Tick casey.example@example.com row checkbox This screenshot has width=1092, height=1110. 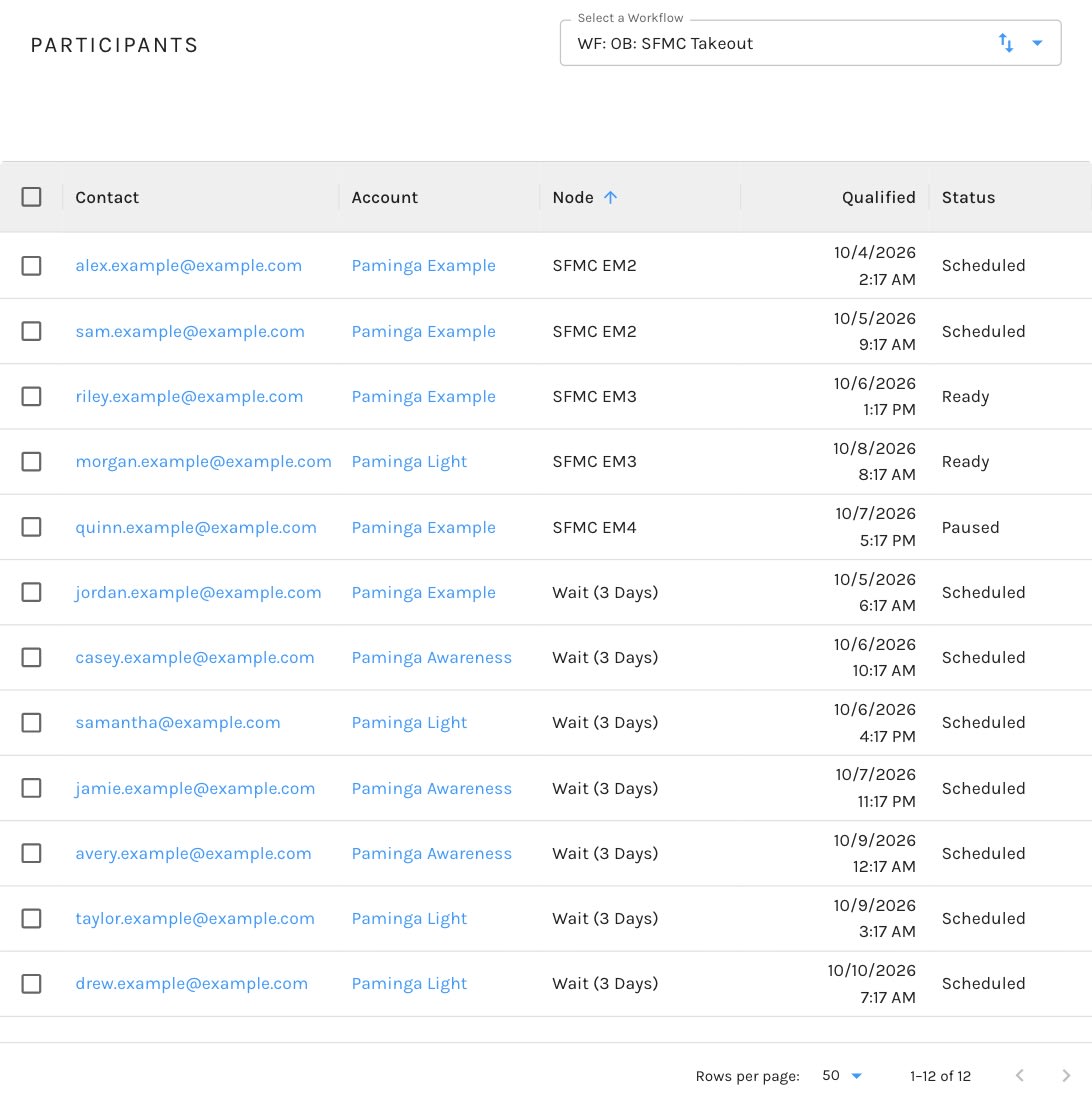click(x=31, y=657)
